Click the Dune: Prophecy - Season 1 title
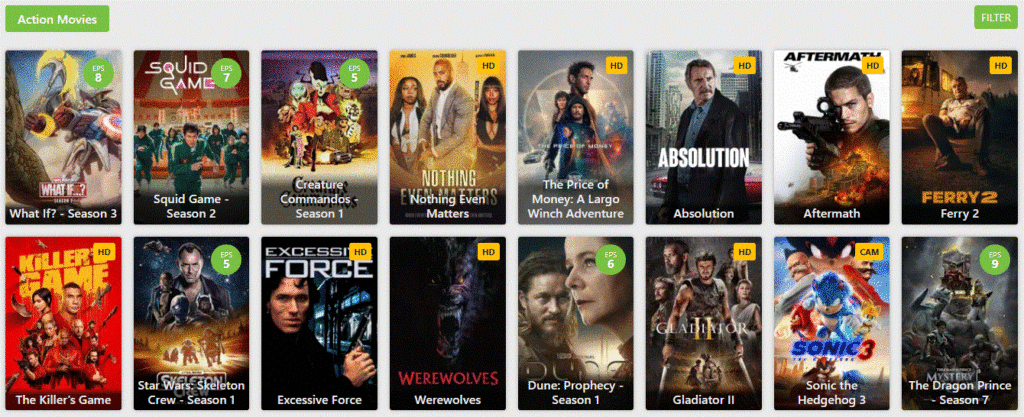The image size is (1024, 417). click(x=575, y=392)
